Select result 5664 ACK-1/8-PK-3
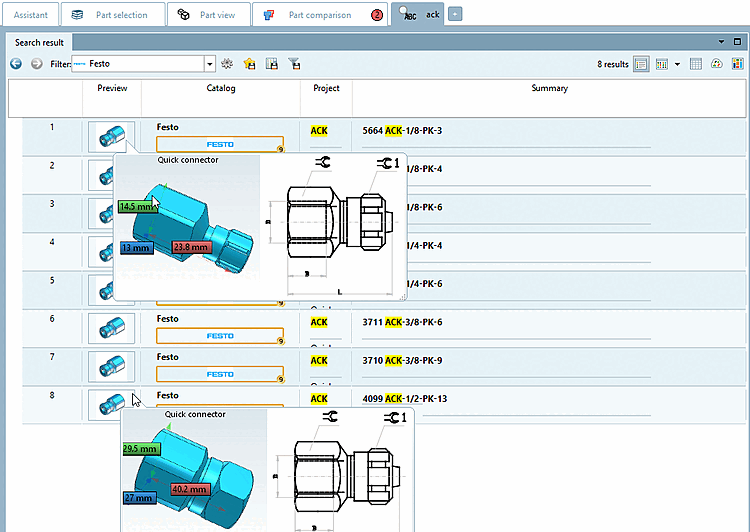Screen dimensions: 750x532 click(402, 131)
